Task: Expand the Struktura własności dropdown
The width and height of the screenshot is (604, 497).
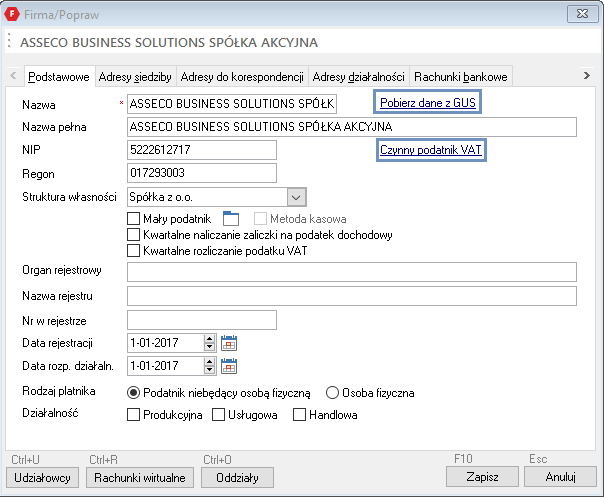Action: tap(296, 197)
